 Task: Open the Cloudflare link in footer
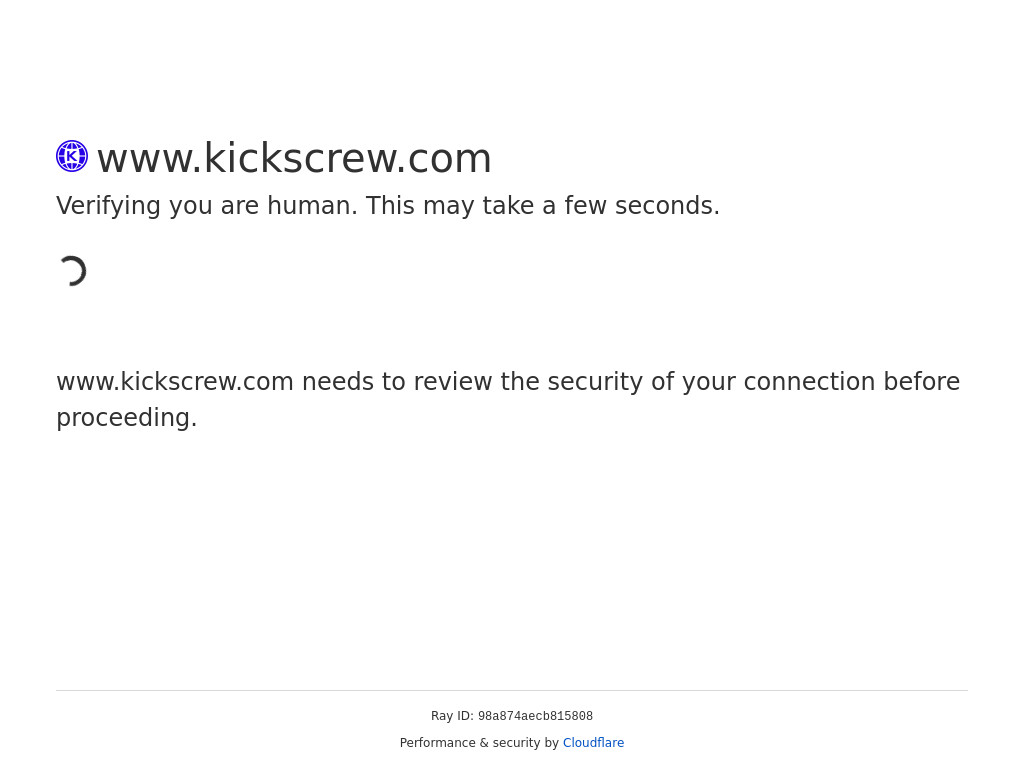(x=593, y=743)
